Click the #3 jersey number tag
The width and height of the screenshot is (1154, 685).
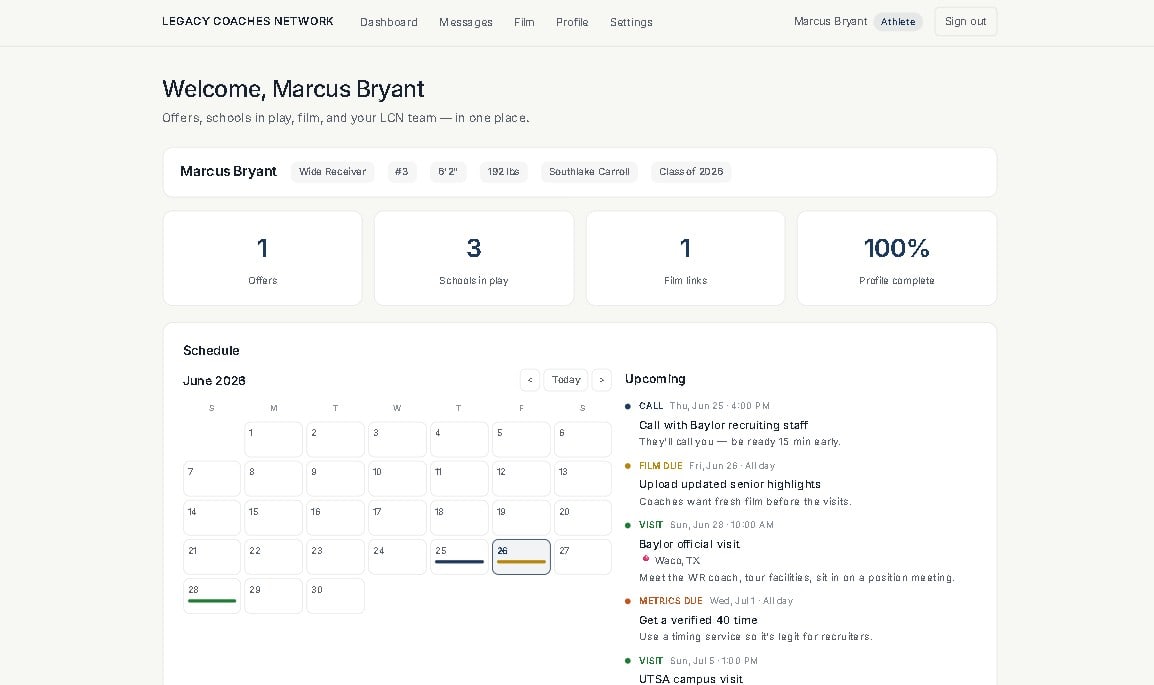point(402,172)
